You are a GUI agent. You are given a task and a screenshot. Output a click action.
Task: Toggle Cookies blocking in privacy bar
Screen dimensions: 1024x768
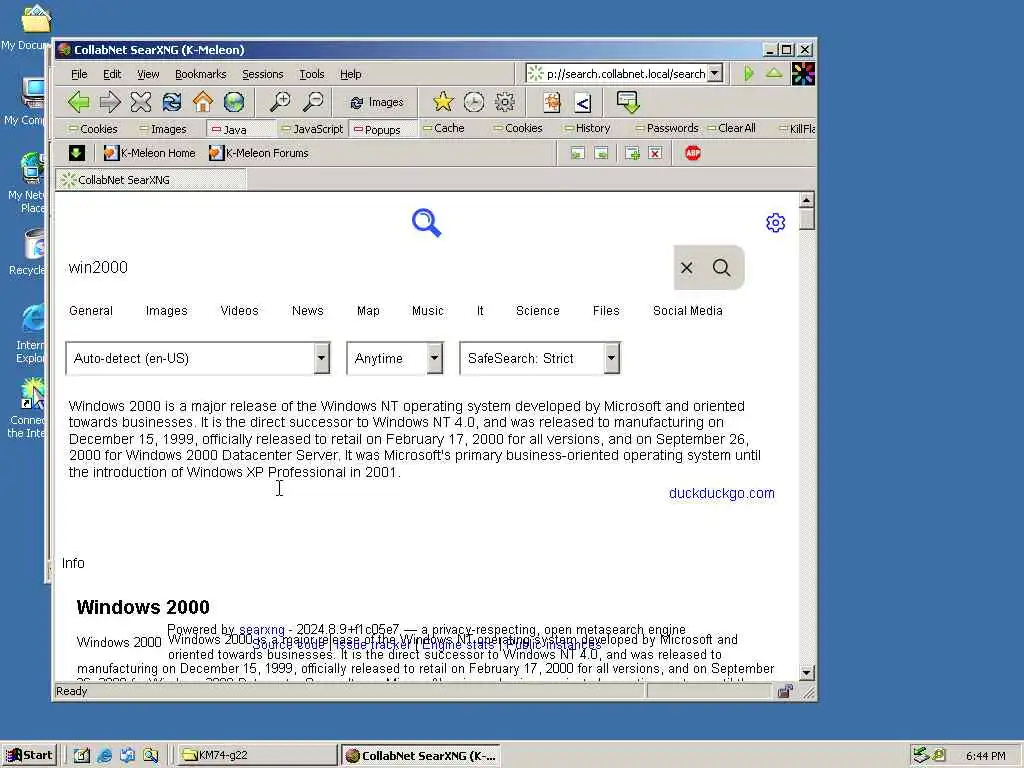pos(93,129)
